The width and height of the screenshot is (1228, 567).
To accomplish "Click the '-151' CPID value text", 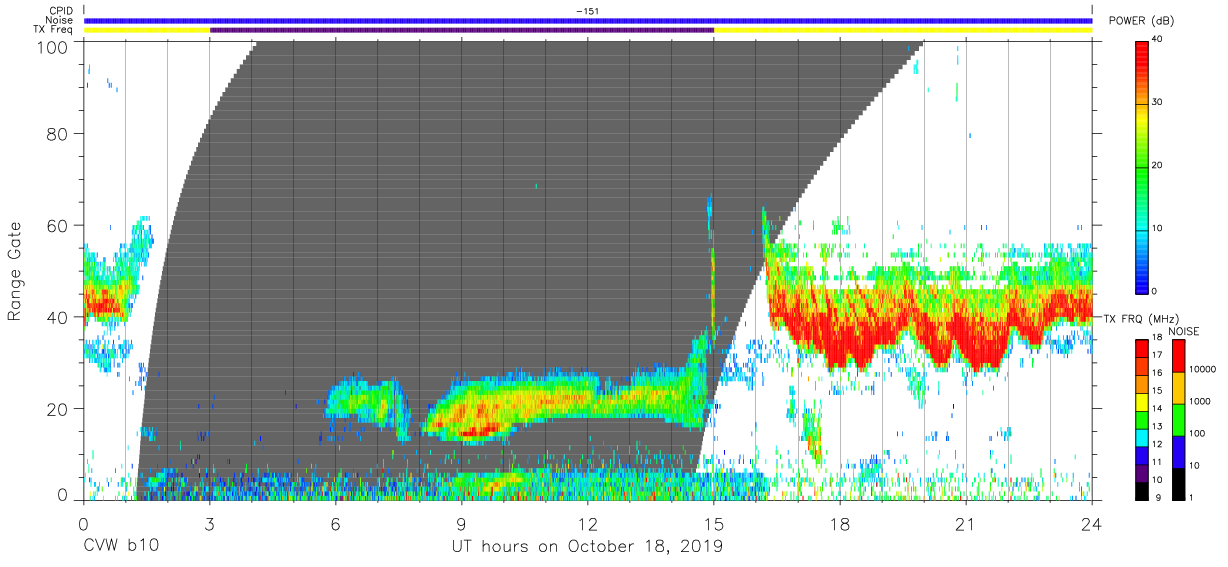I will (x=587, y=11).
